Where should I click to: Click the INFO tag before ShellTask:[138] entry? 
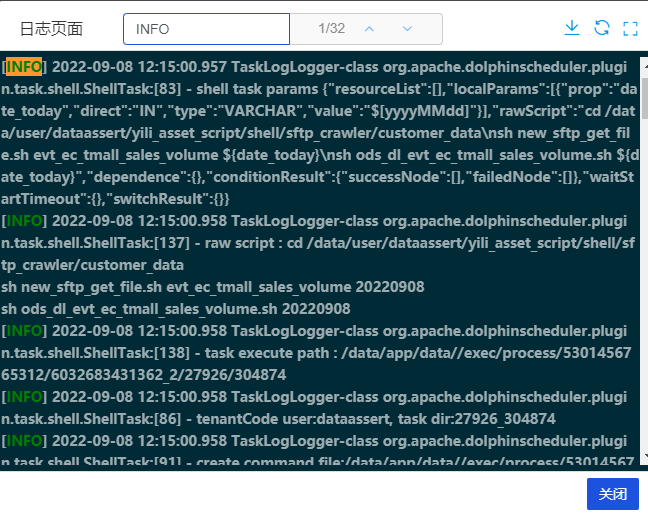(x=24, y=331)
